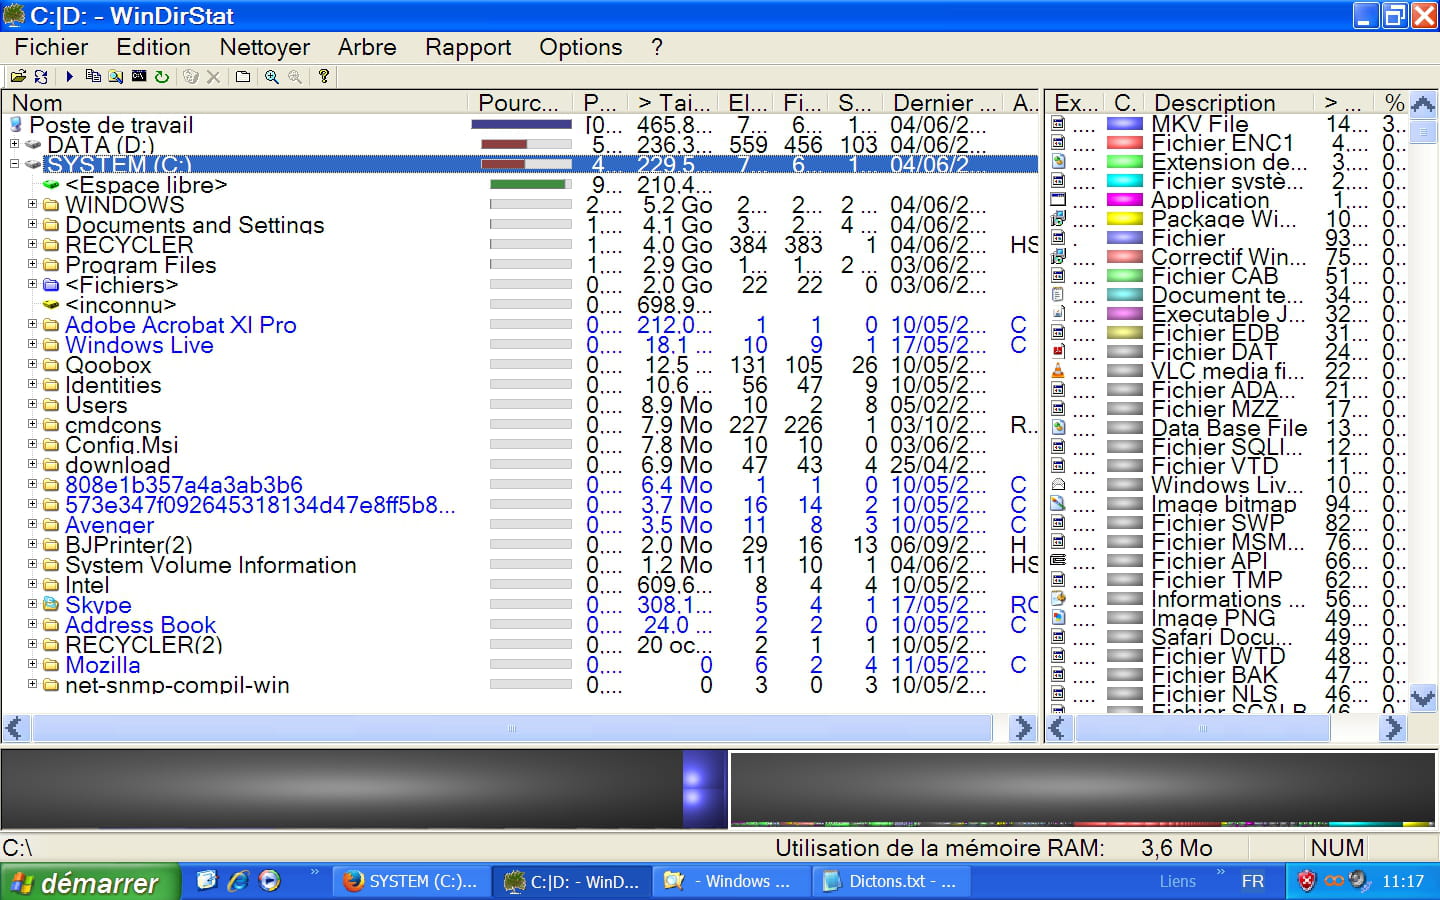
Task: Sort by the Nom column header
Action: (235, 103)
